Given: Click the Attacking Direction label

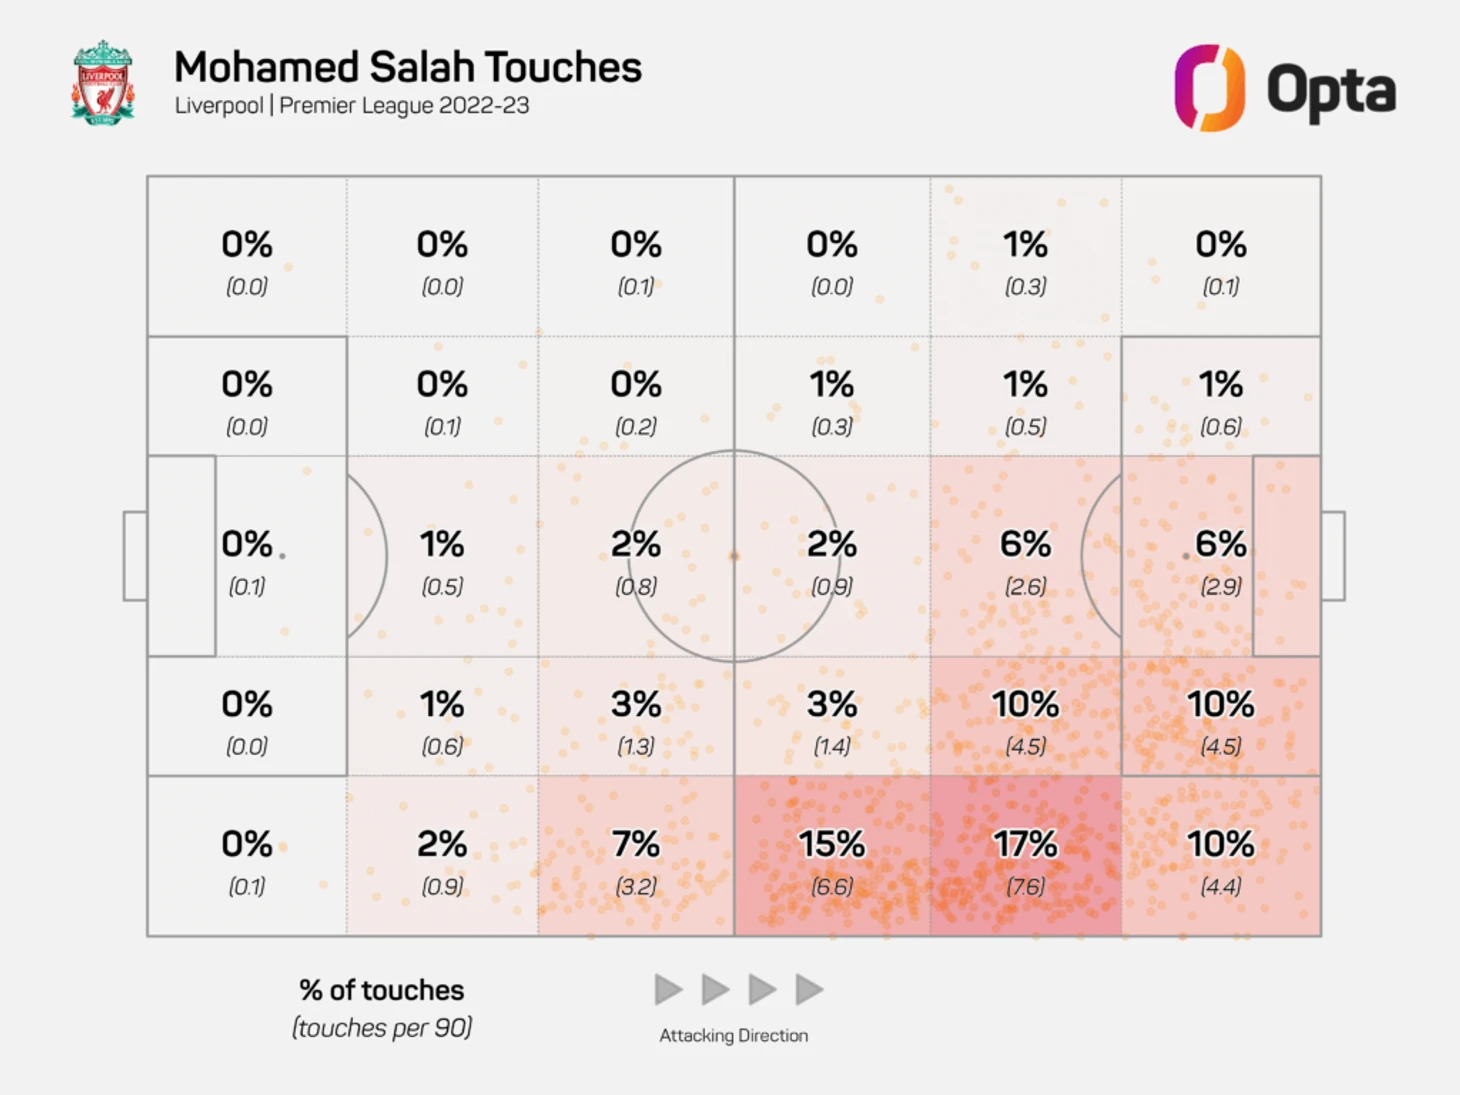Looking at the screenshot, I should point(734,1036).
